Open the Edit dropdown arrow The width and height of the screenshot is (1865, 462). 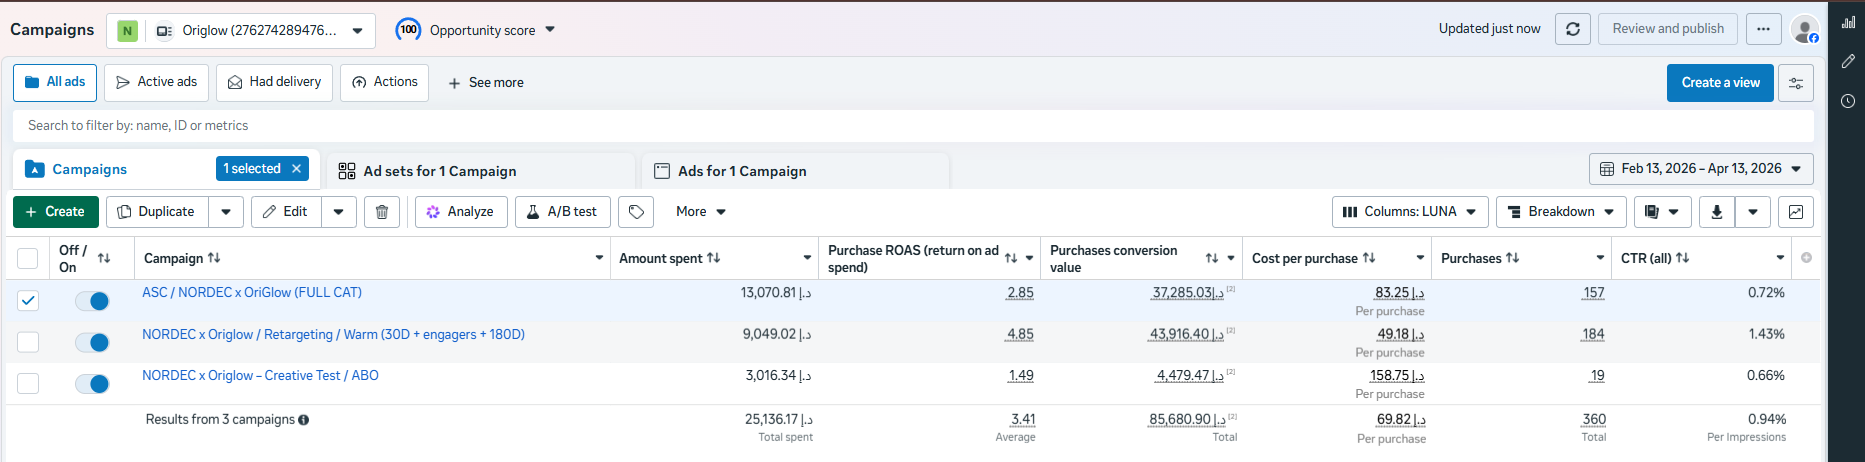(339, 212)
